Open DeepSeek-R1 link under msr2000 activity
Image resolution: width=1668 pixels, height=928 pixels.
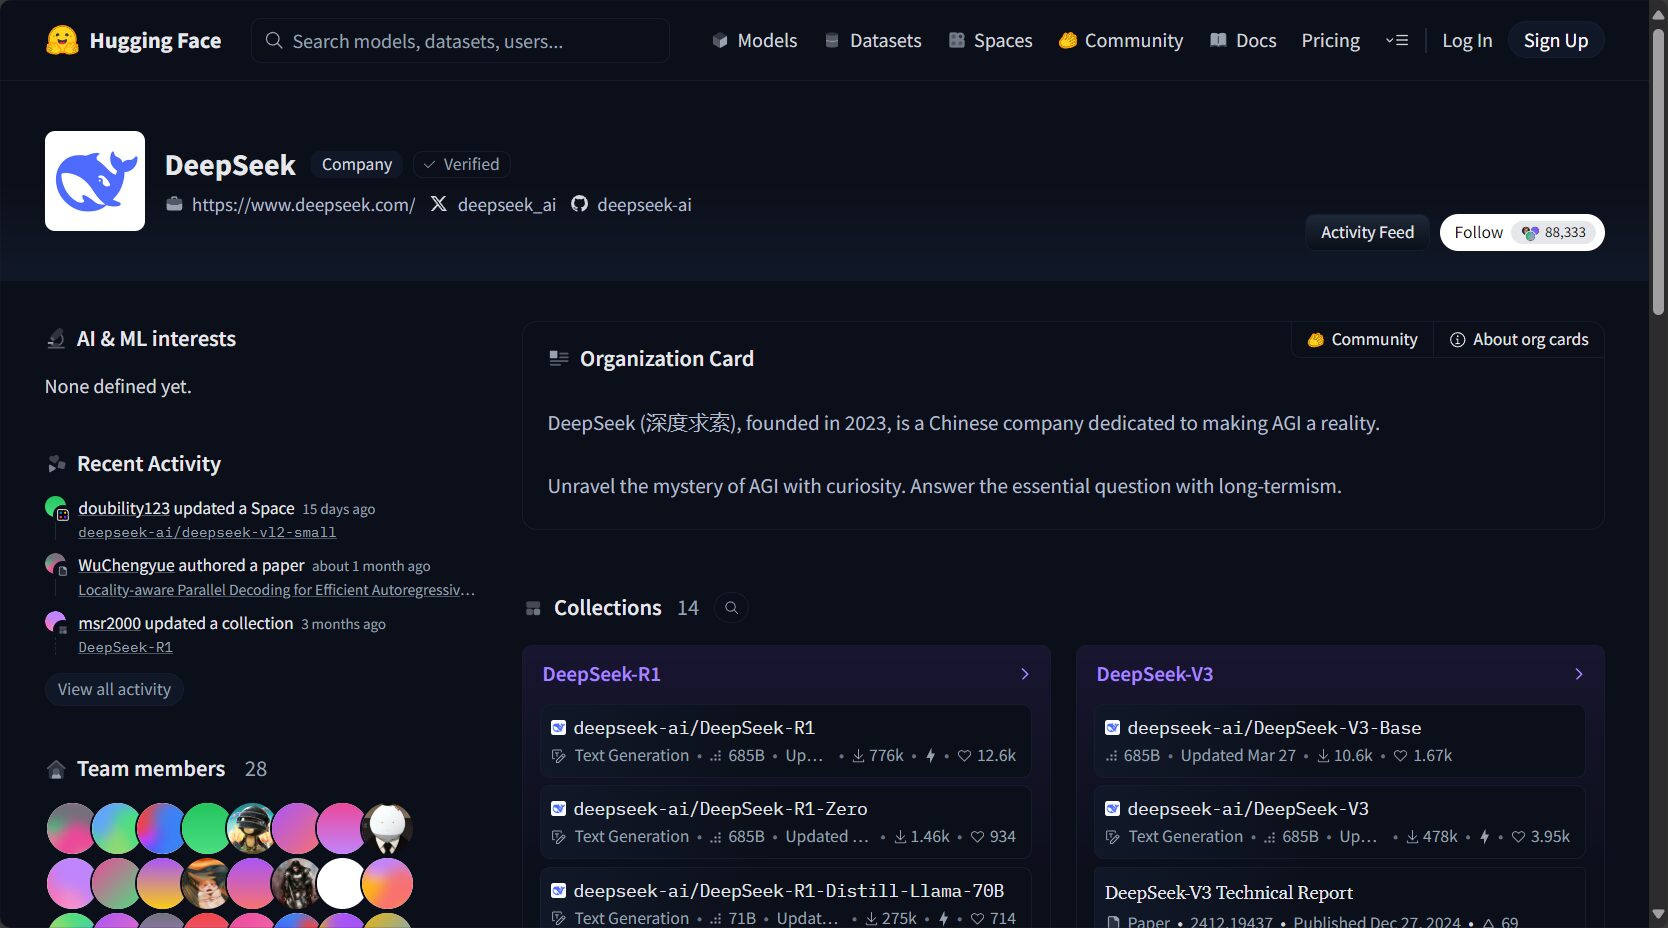[125, 647]
